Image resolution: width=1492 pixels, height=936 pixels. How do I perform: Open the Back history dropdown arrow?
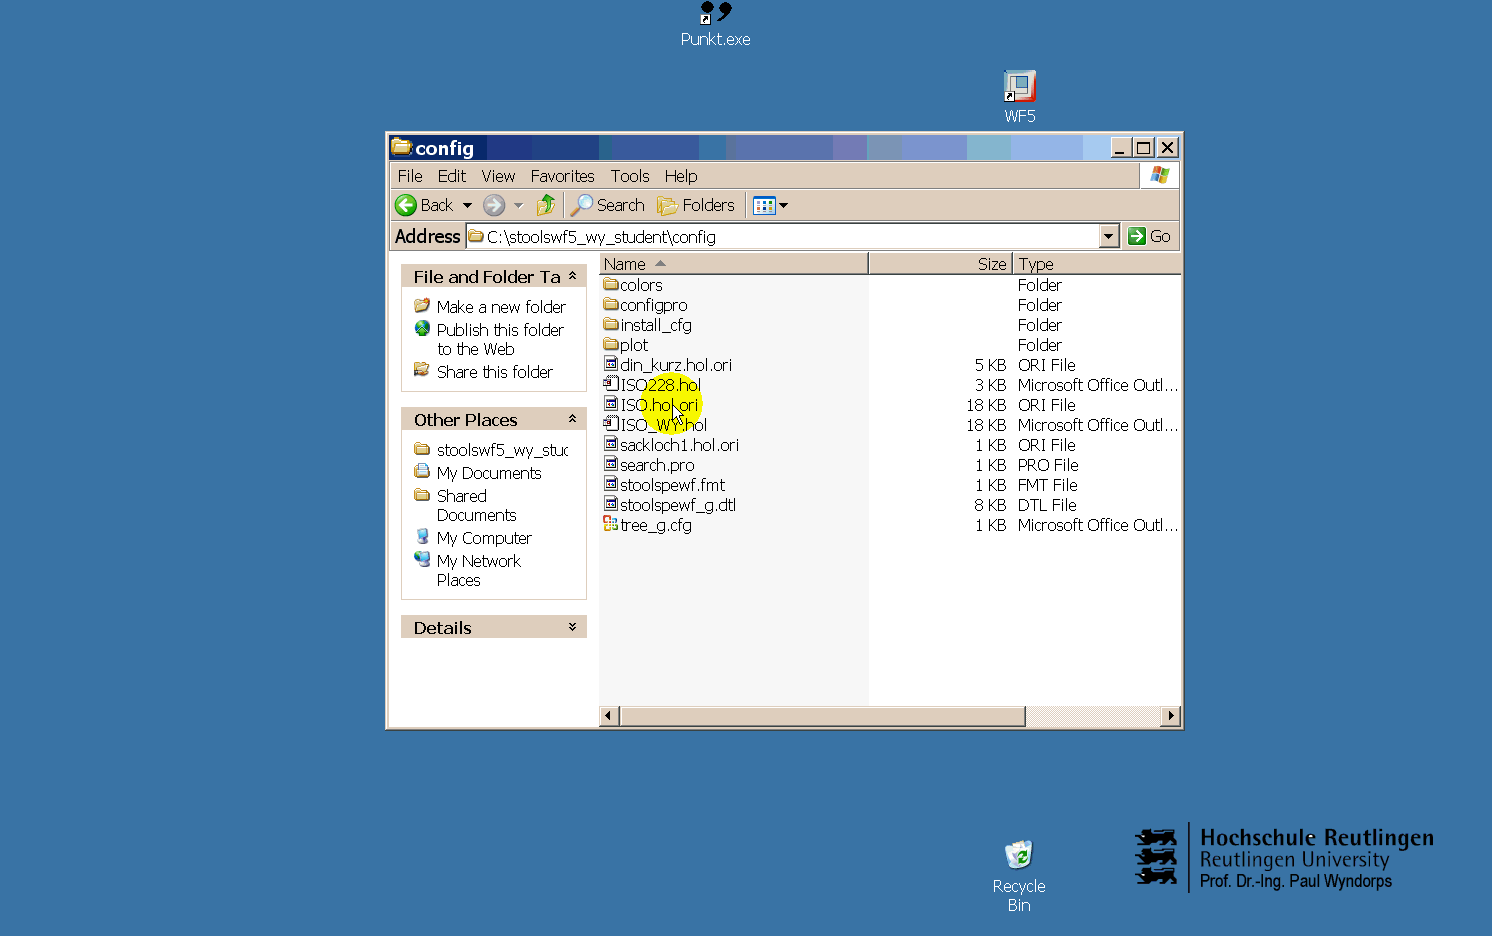[x=467, y=205]
